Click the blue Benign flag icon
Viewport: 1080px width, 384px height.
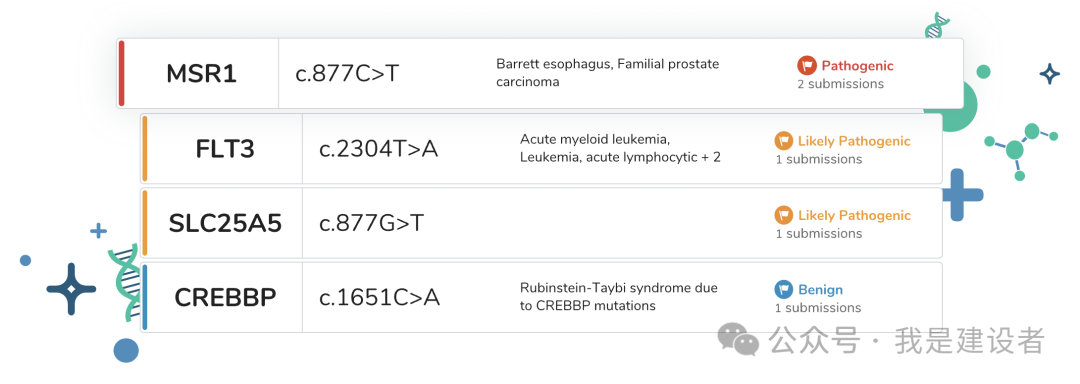pos(783,290)
